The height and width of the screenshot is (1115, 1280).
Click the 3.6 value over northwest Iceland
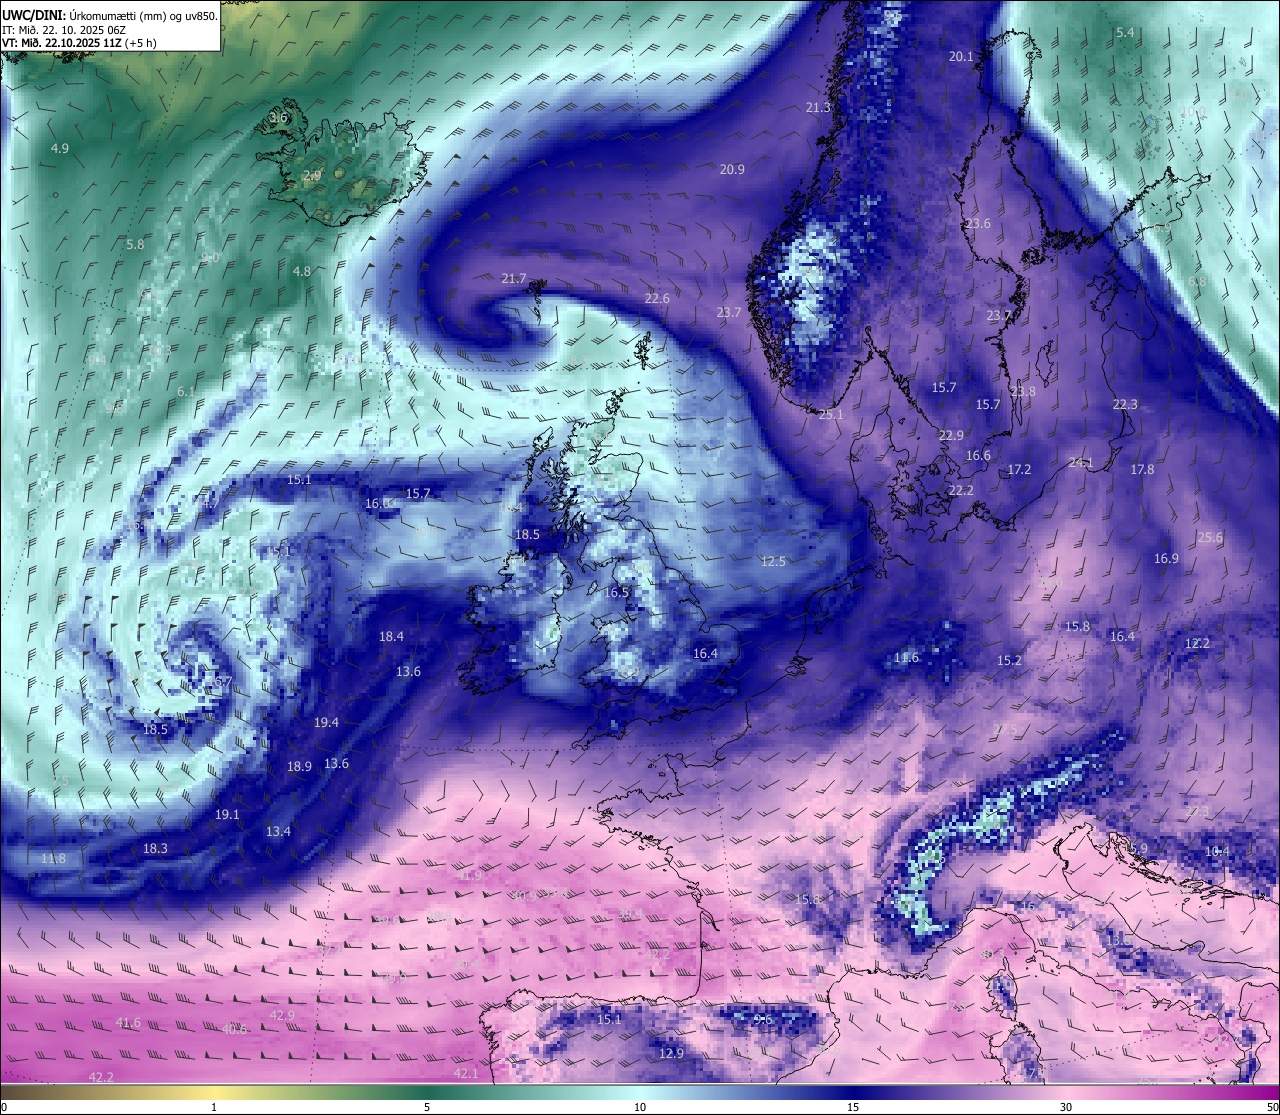(278, 117)
